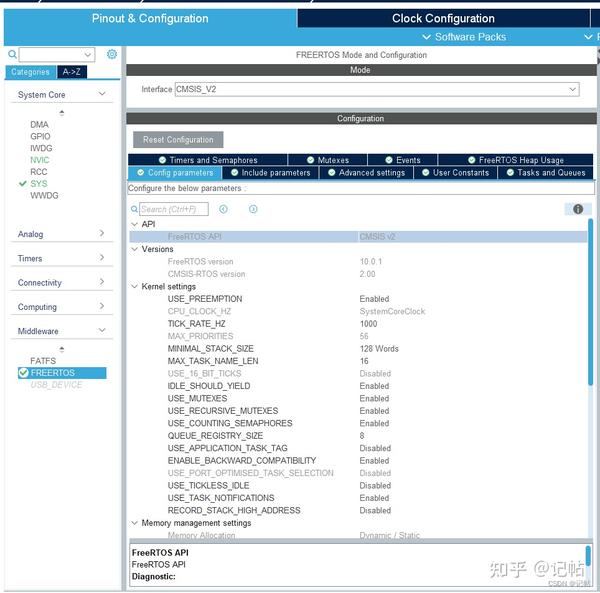Toggle USE_TICKLESS_IDLE Disabled value
This screenshot has width=600, height=593.
[375, 485]
